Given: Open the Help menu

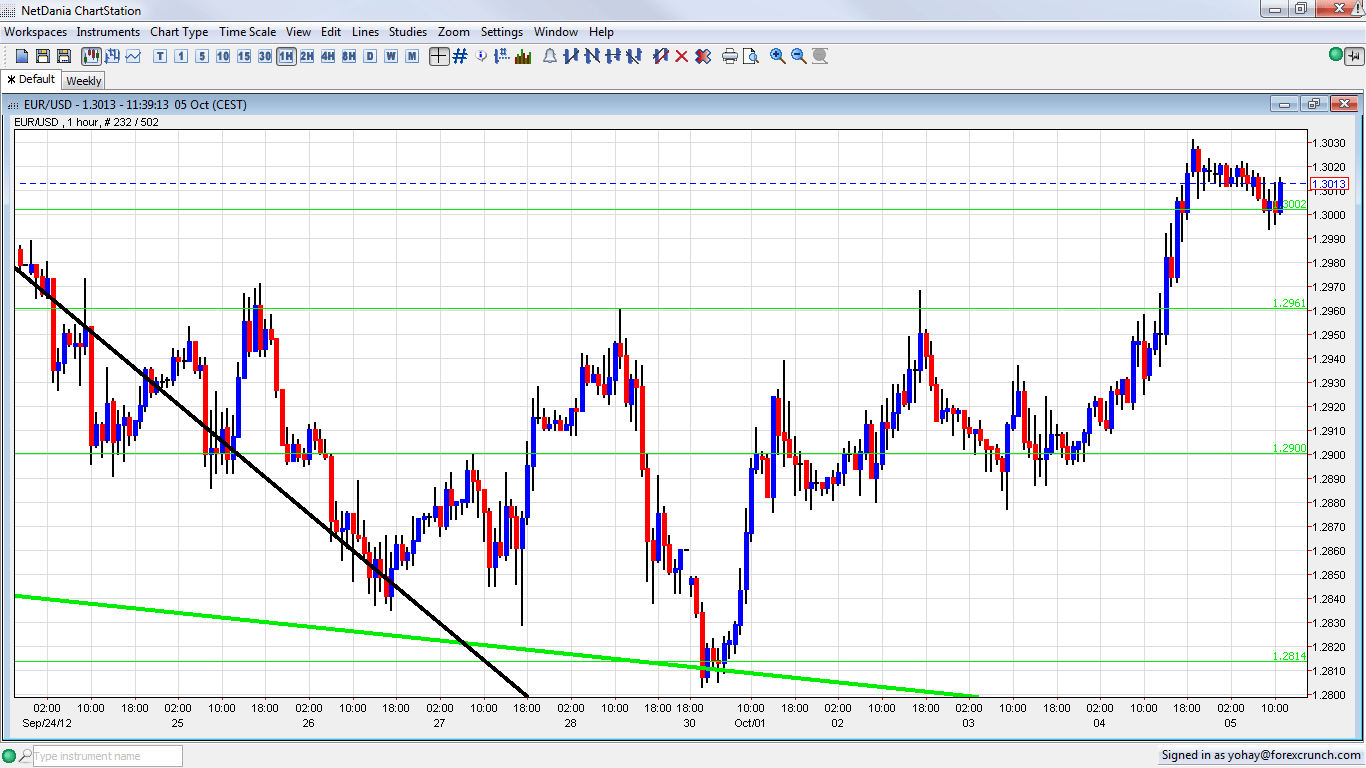Looking at the screenshot, I should point(602,32).
